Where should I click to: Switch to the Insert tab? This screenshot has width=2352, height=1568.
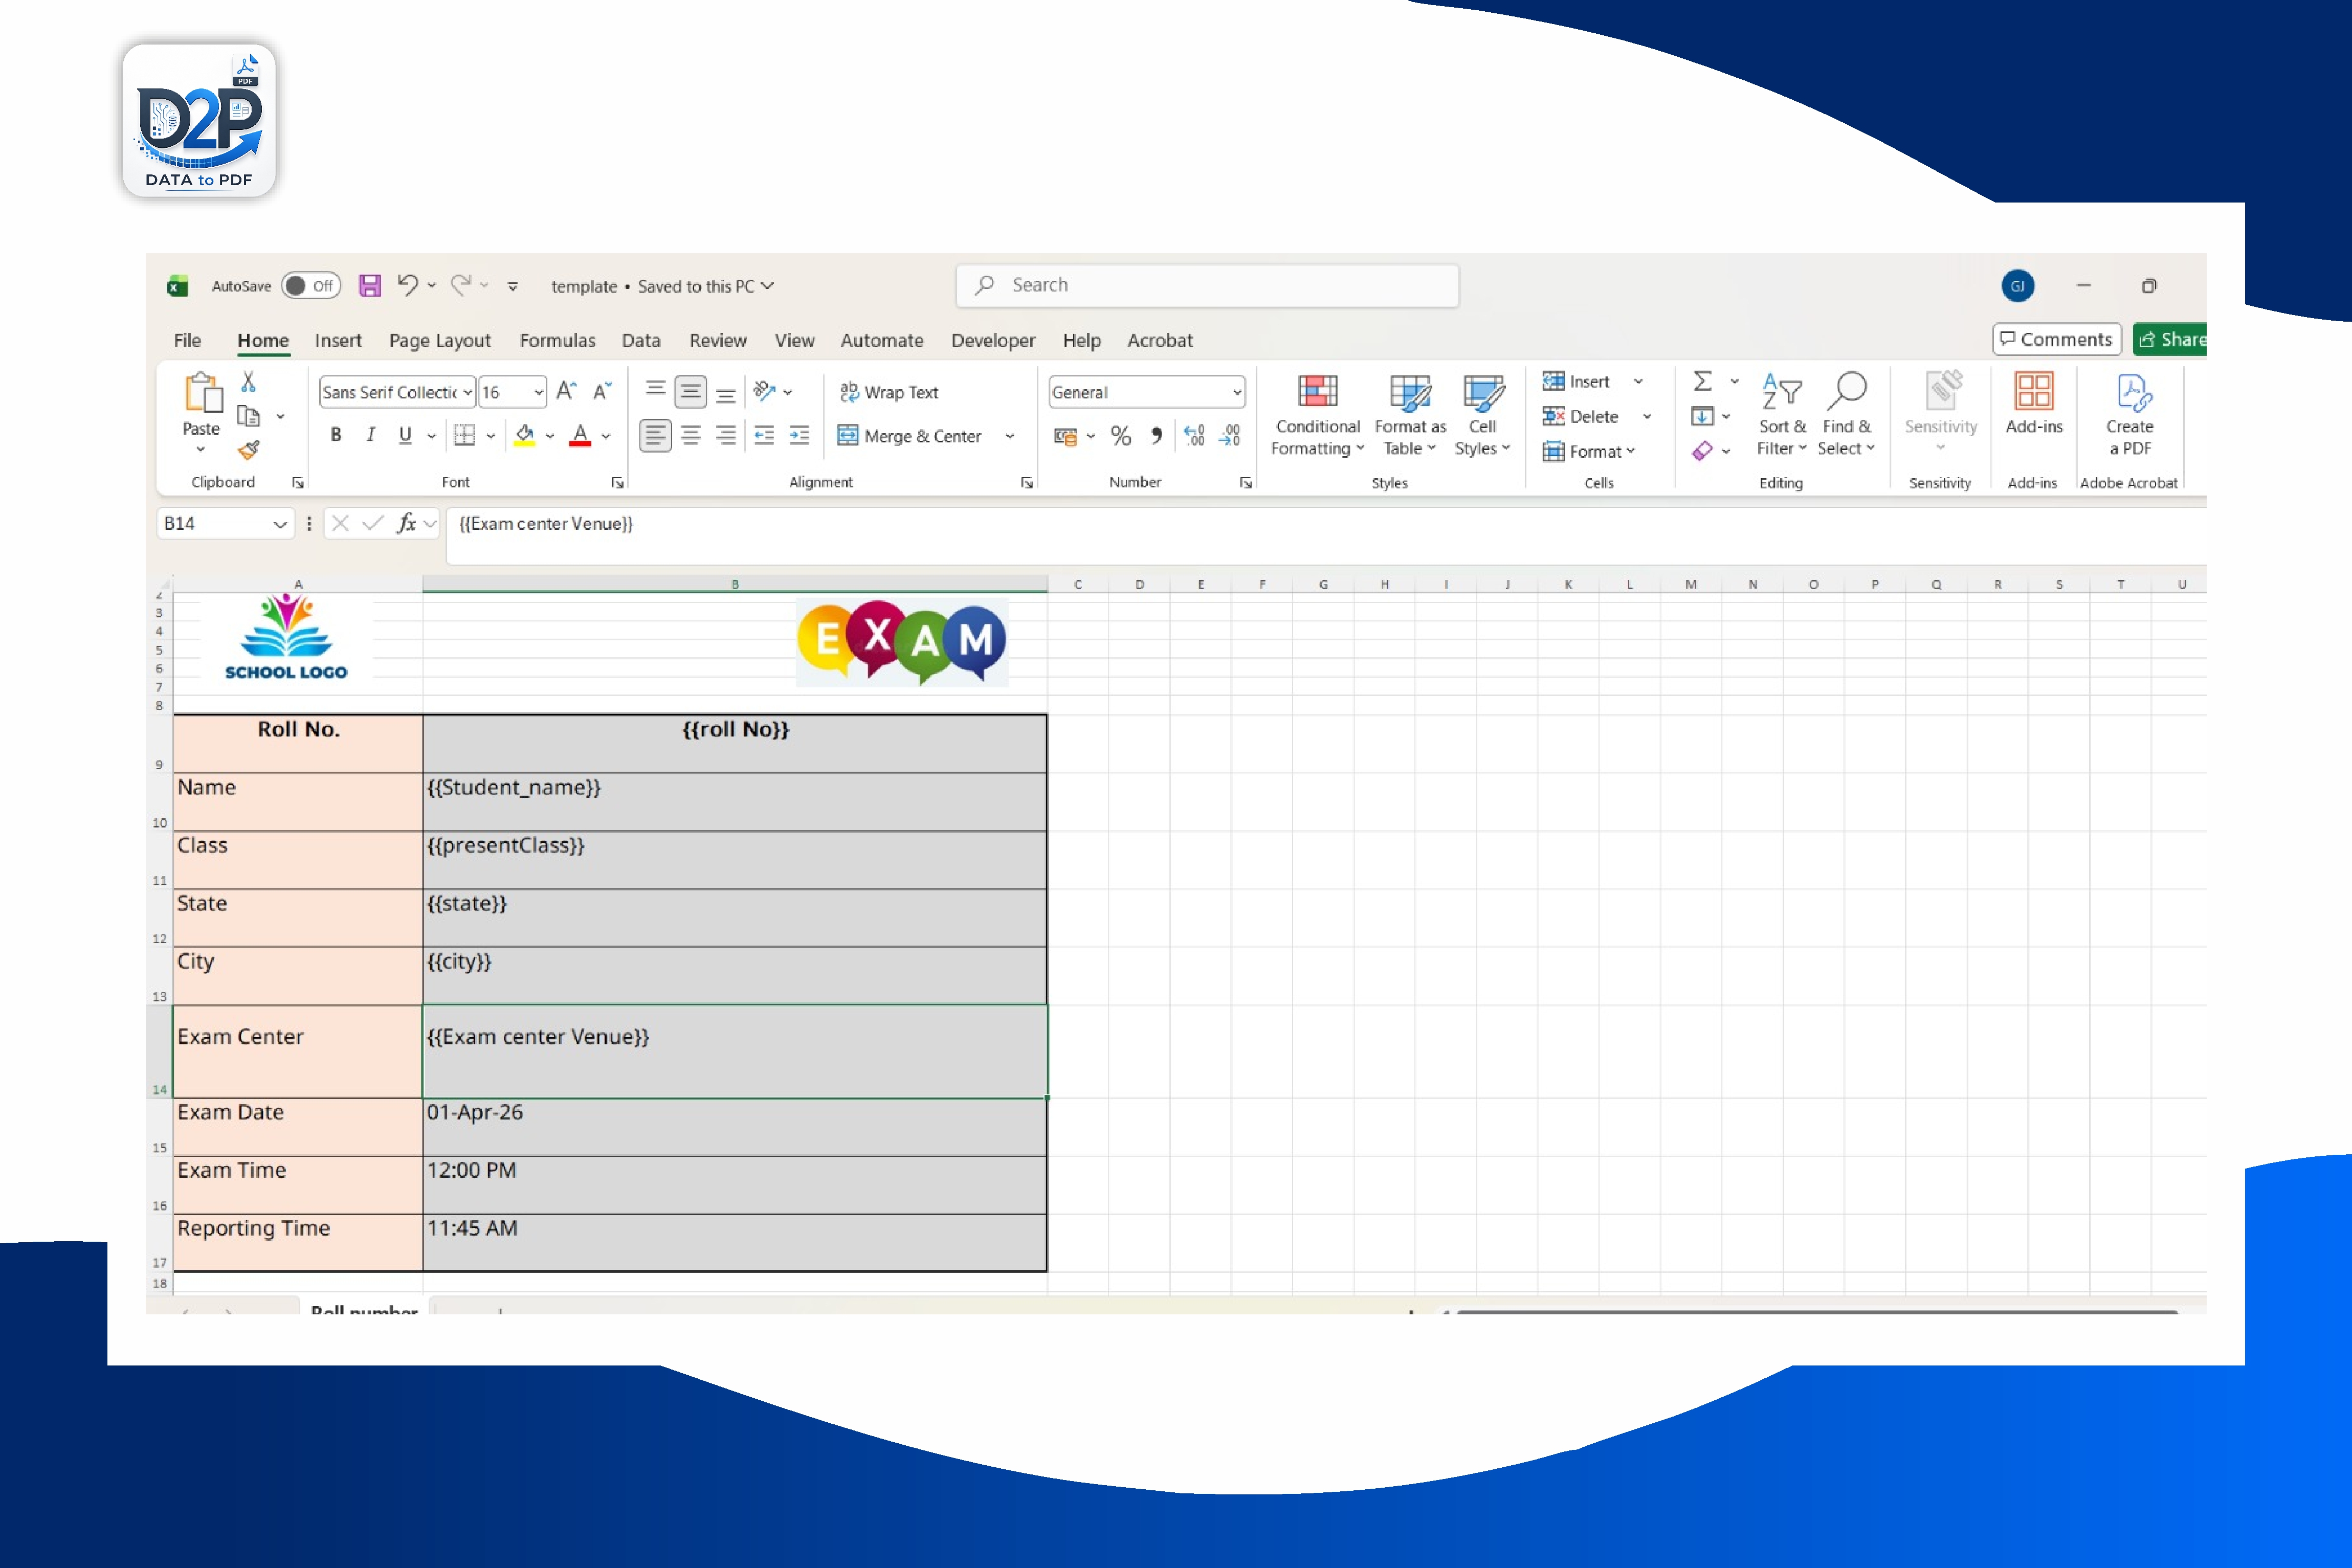(338, 340)
